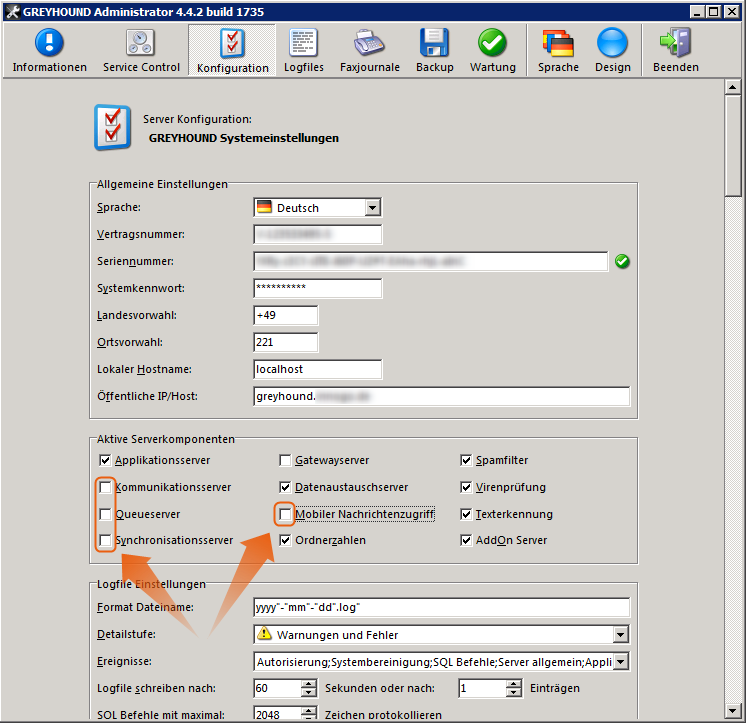Click the Vertragsnummer input field
746x723 pixels.
317,234
